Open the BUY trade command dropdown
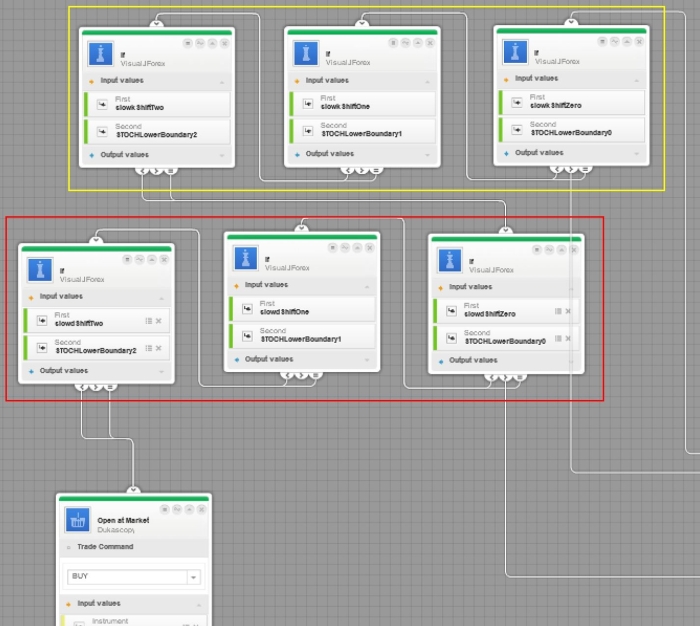This screenshot has width=700, height=626. pyautogui.click(x=193, y=577)
